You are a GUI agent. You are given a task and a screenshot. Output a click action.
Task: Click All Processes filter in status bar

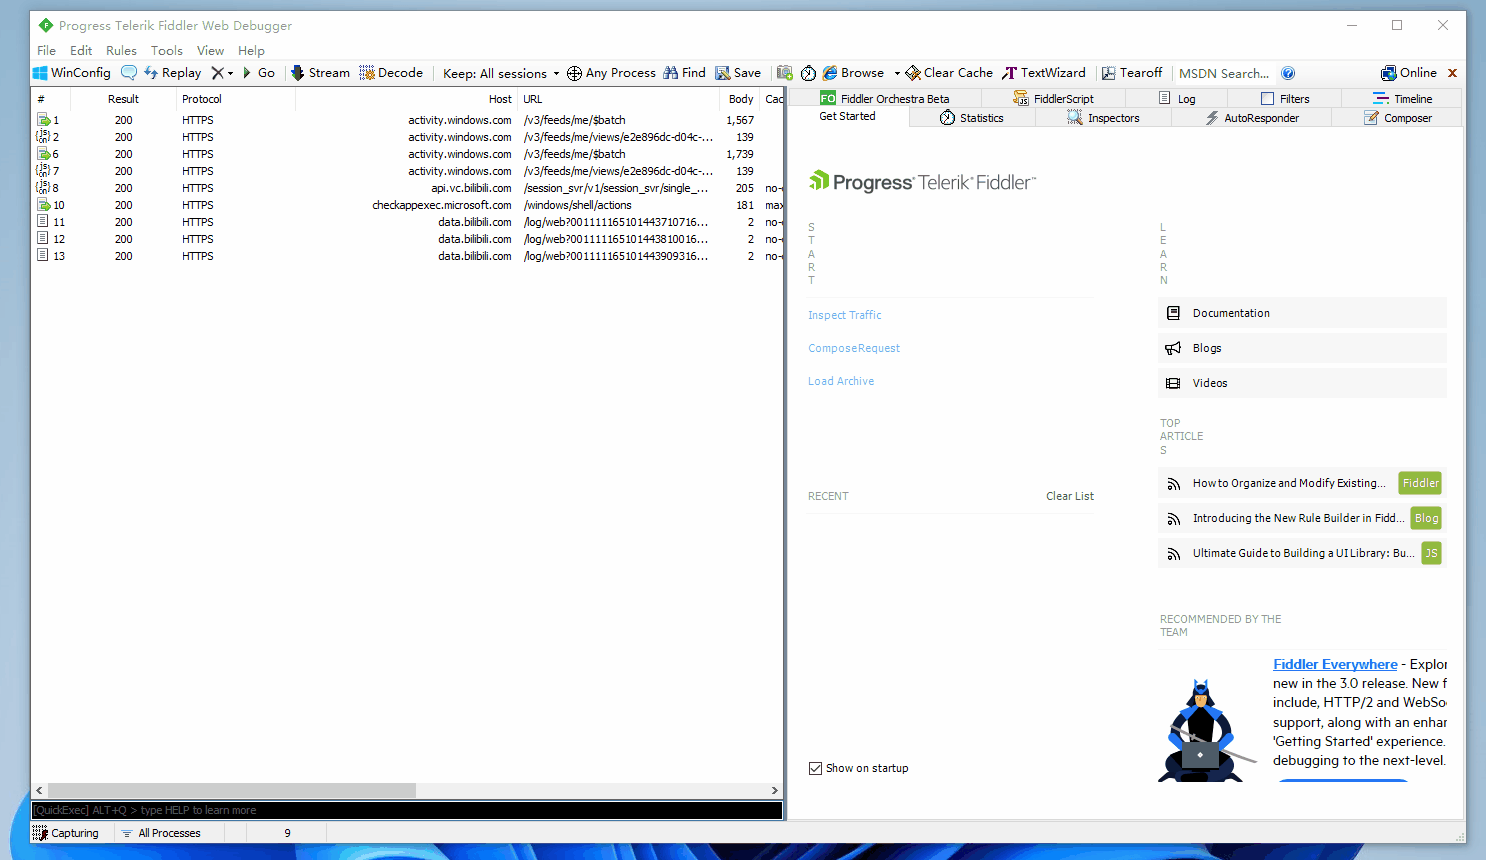tap(161, 833)
